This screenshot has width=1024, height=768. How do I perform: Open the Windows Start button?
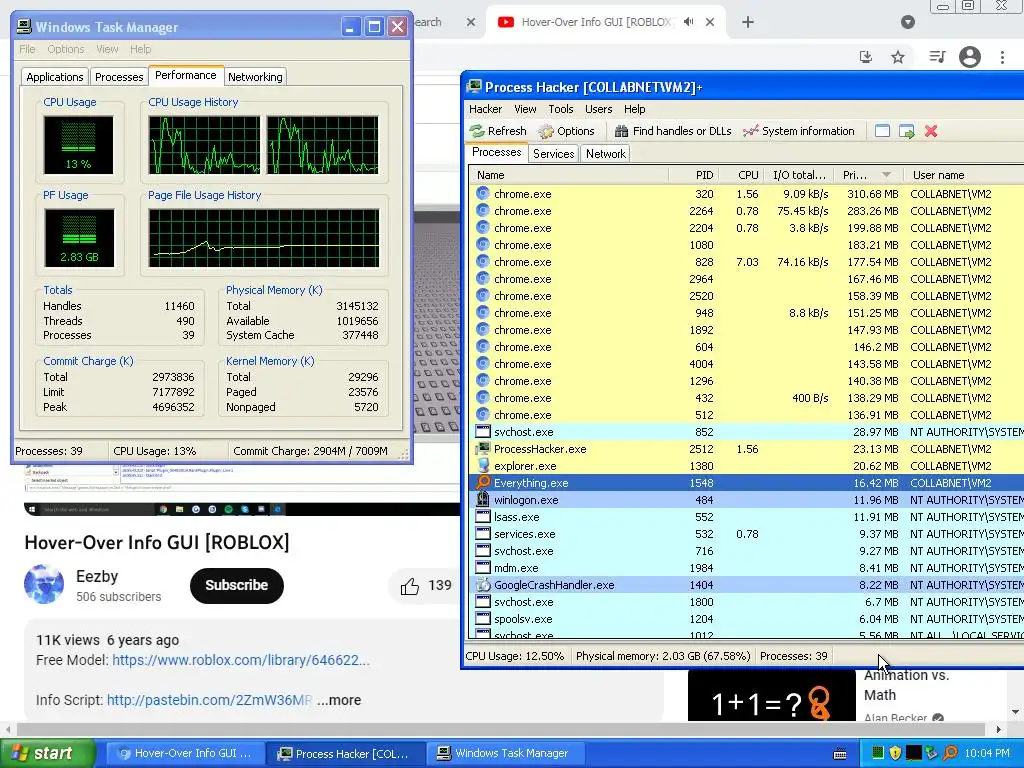(47, 753)
